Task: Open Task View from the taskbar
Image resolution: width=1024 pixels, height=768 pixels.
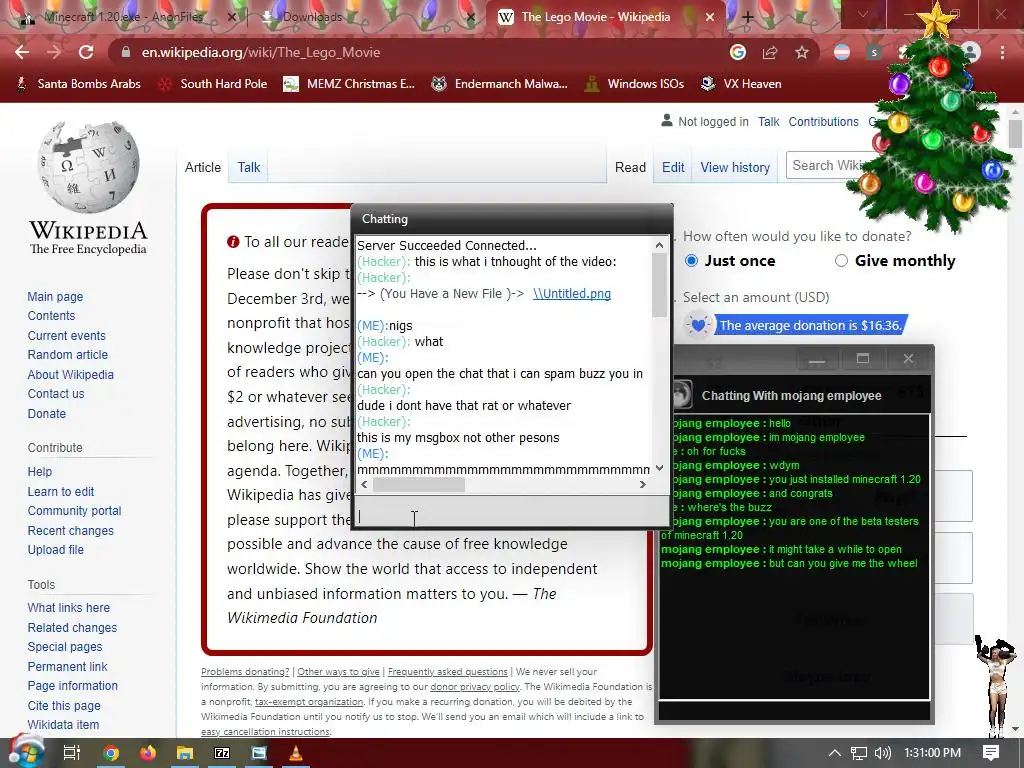Action: (71, 753)
